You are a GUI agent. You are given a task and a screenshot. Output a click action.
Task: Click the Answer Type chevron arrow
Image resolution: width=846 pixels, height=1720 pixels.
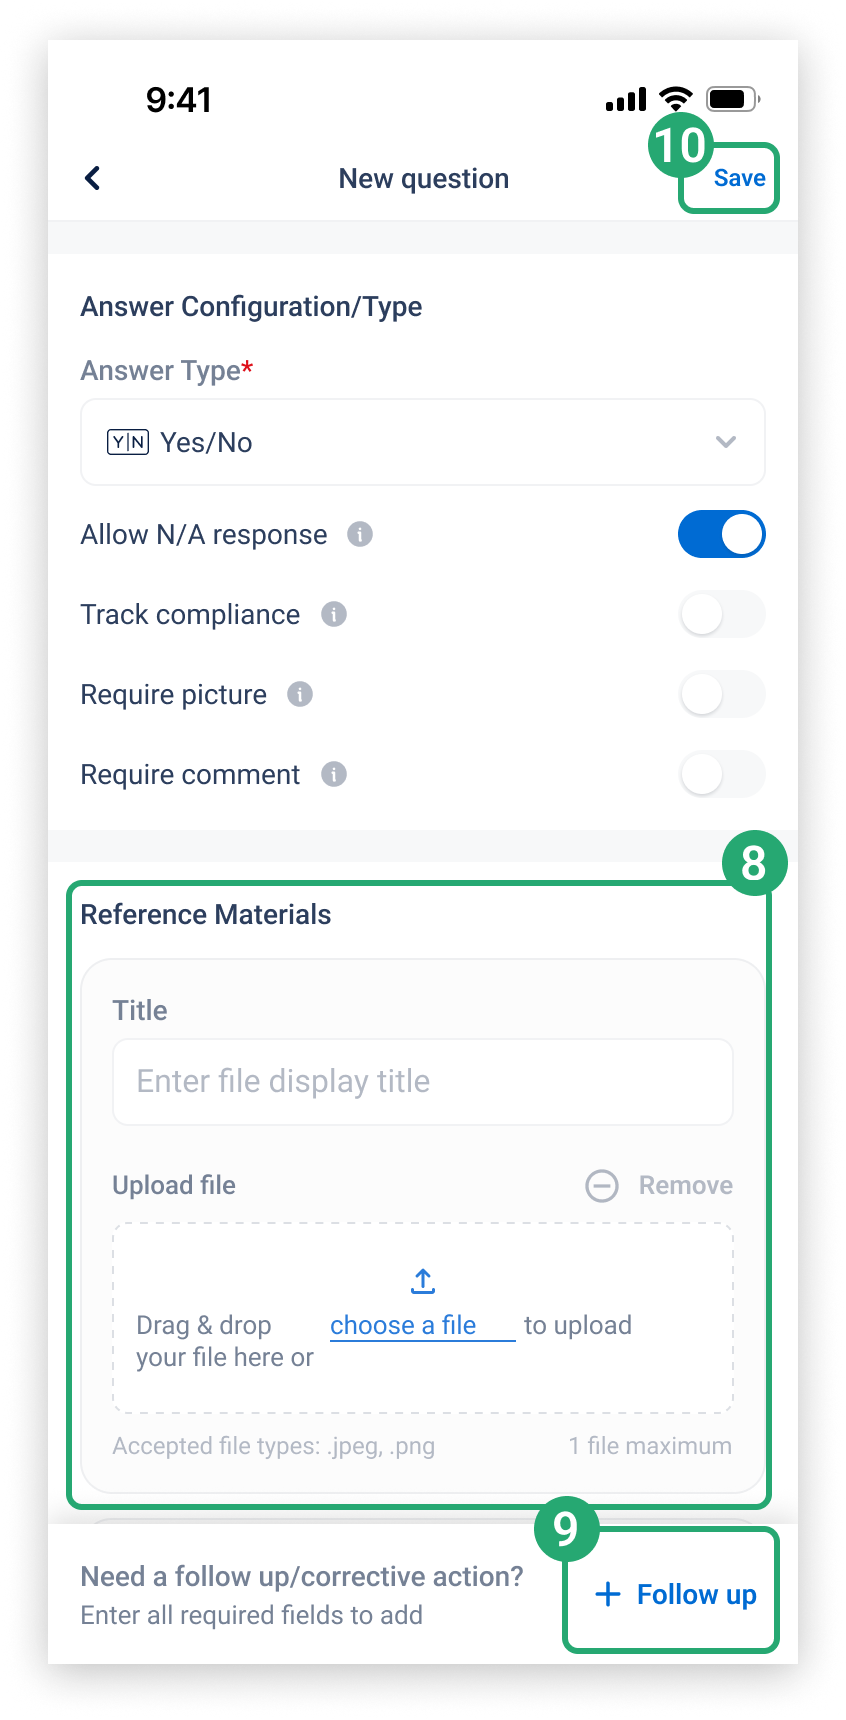[x=726, y=442]
